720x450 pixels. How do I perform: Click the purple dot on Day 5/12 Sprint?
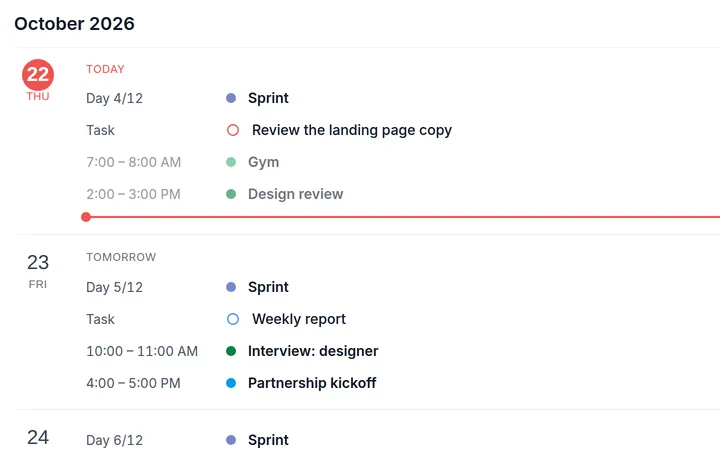[x=231, y=287]
